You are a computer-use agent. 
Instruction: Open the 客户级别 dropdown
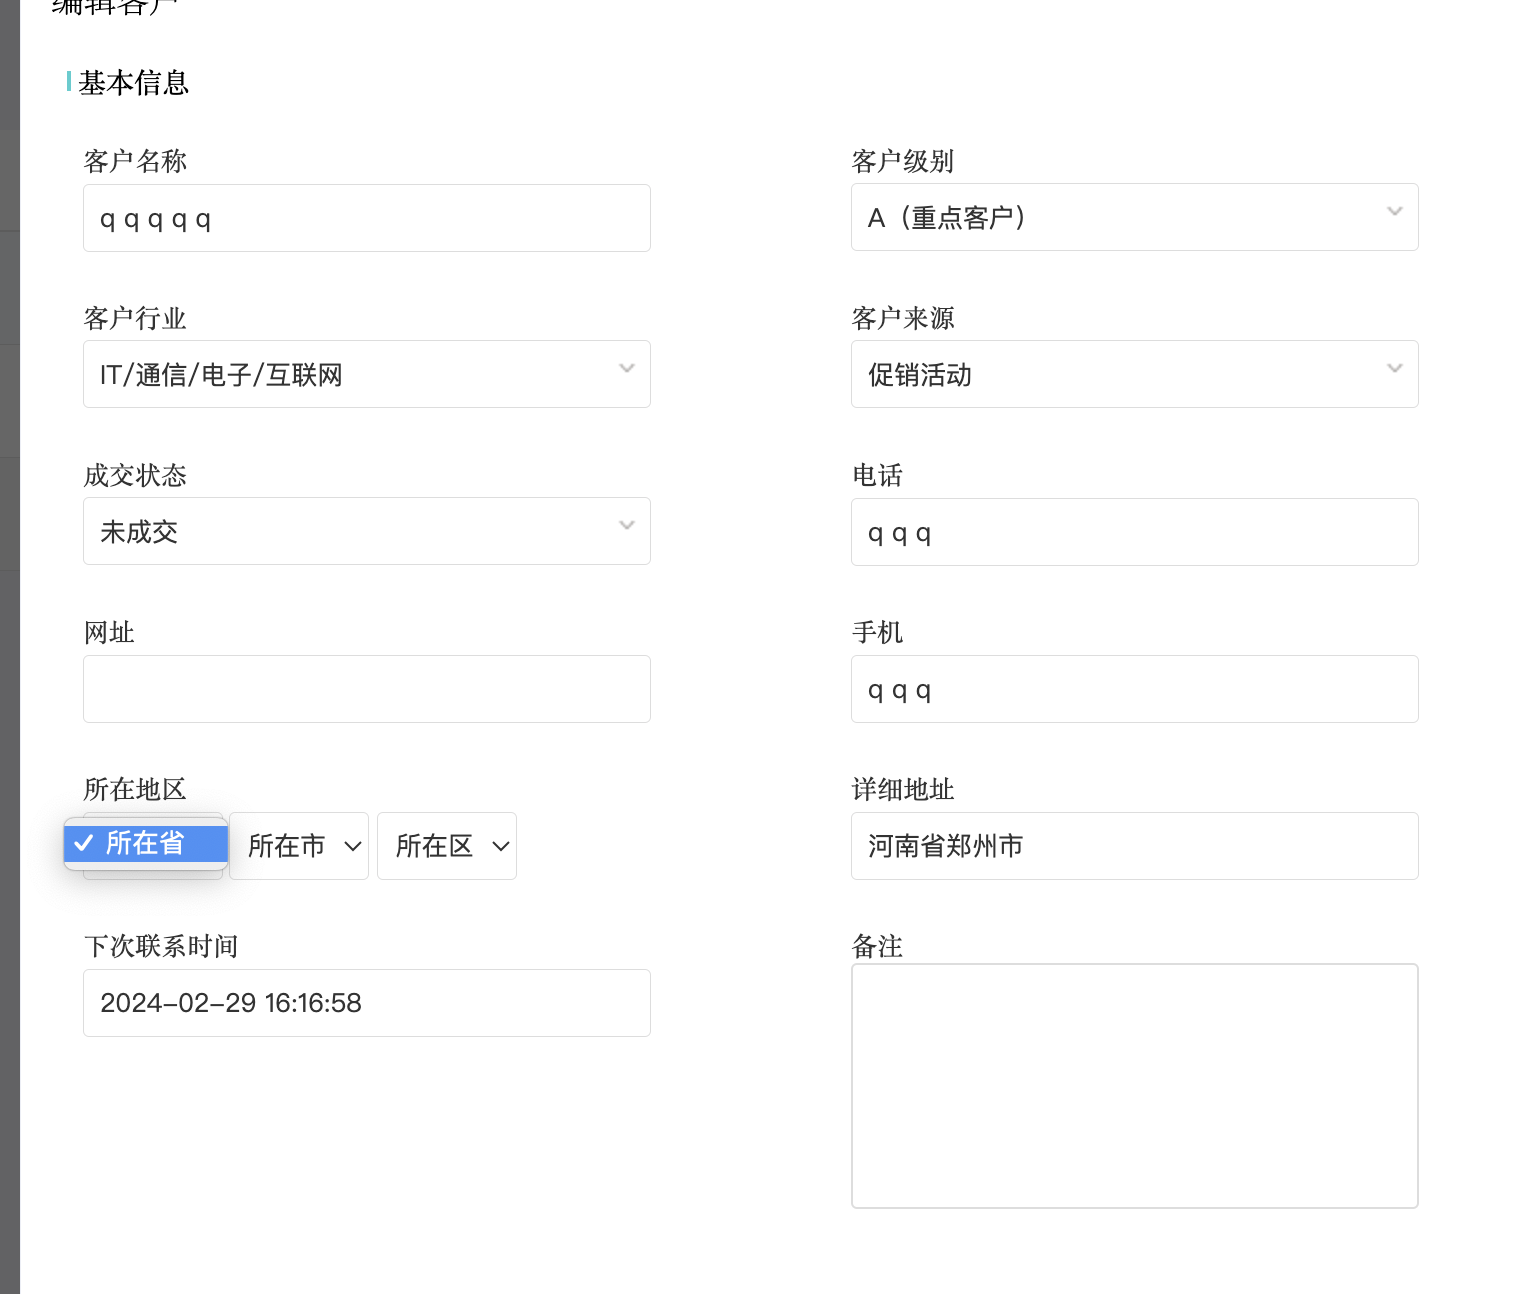pos(1135,217)
